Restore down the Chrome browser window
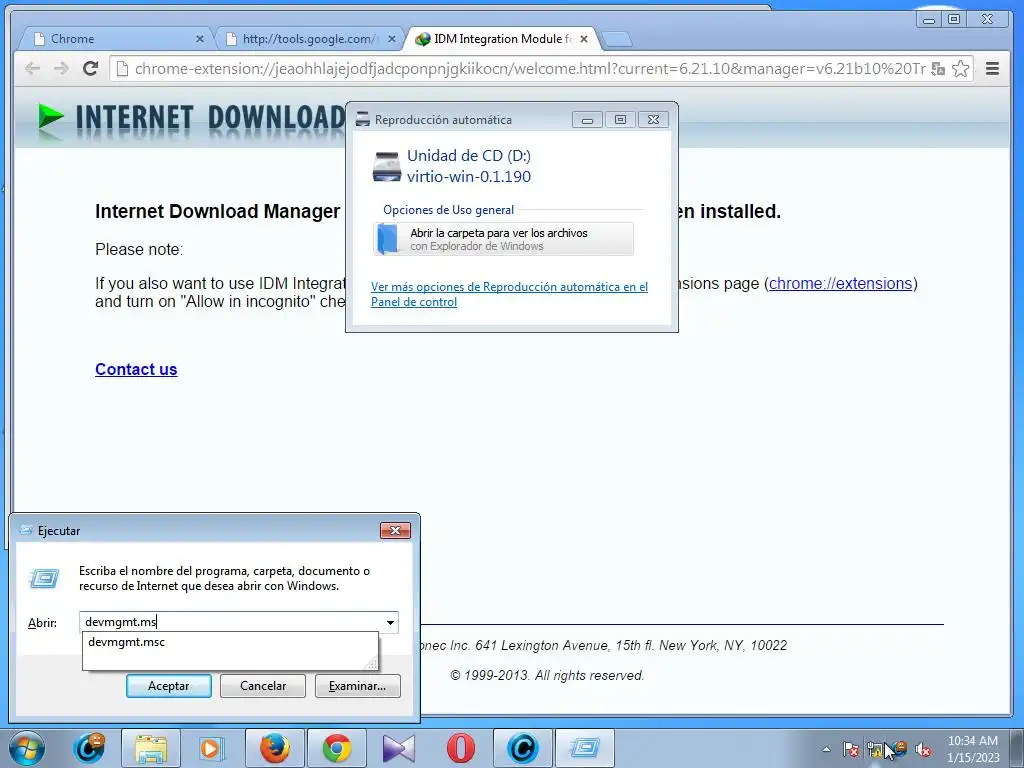This screenshot has width=1024, height=768. pos(954,20)
